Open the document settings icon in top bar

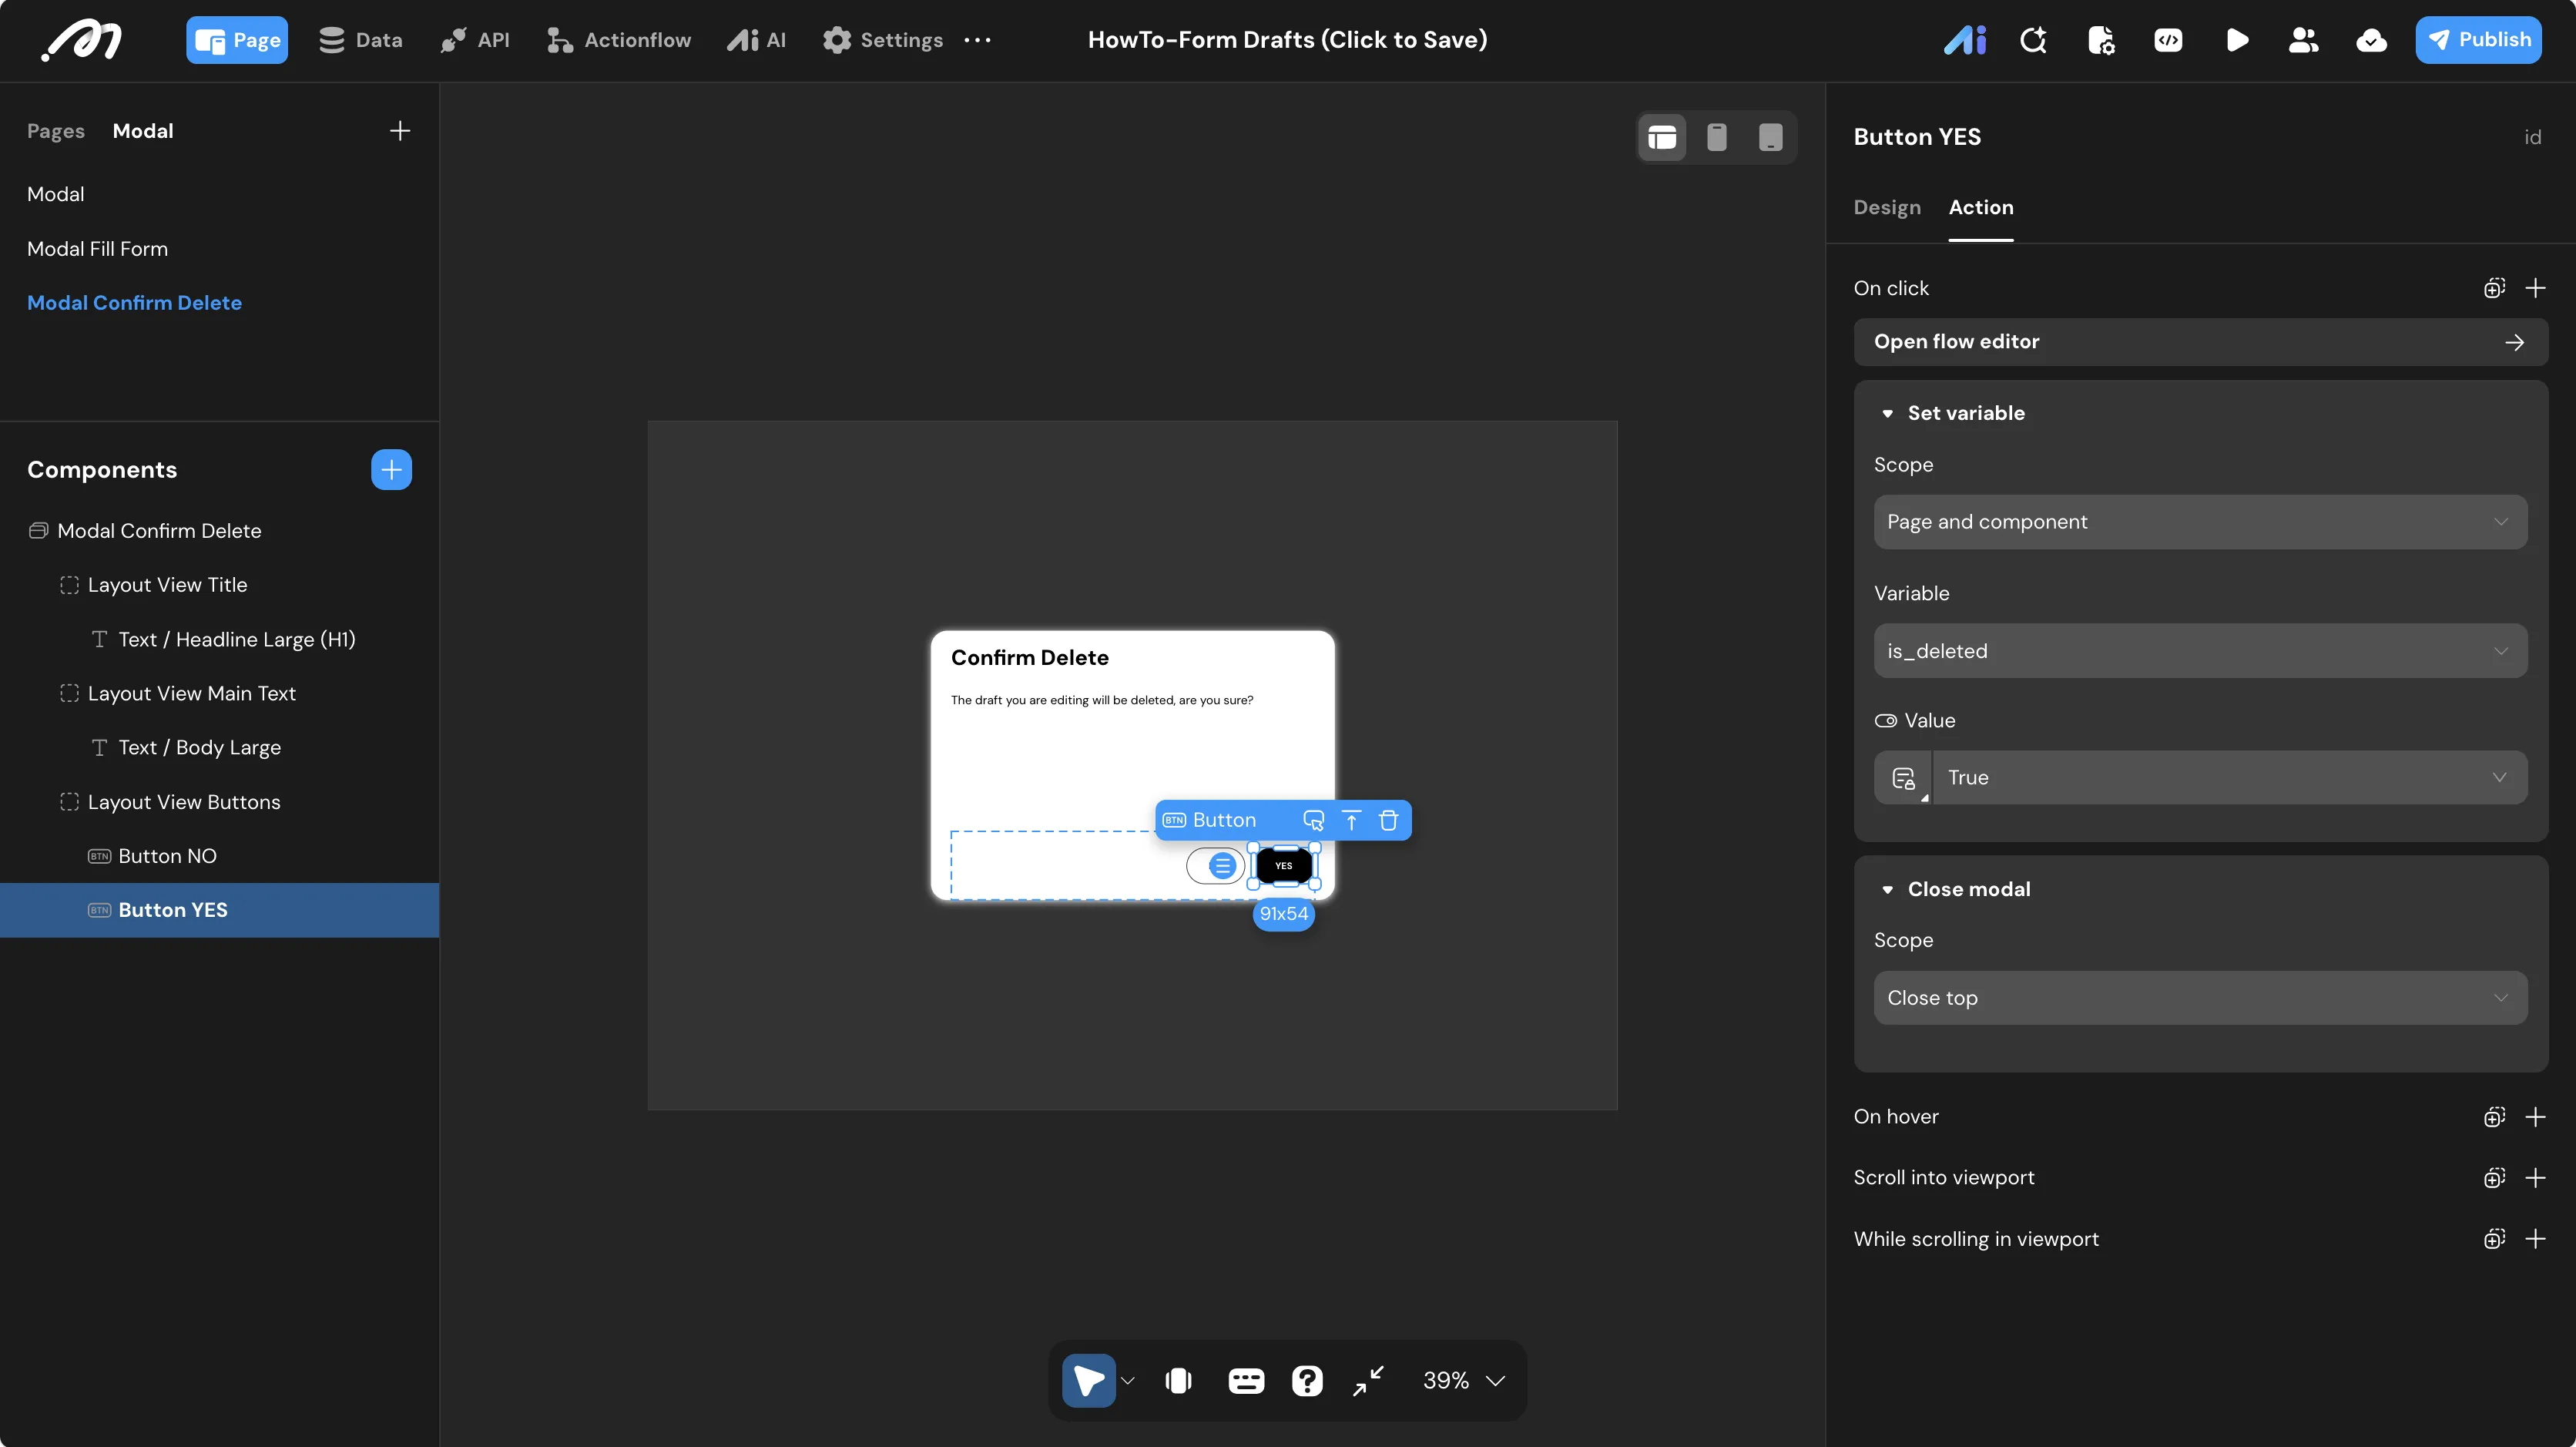pyautogui.click(x=2101, y=40)
